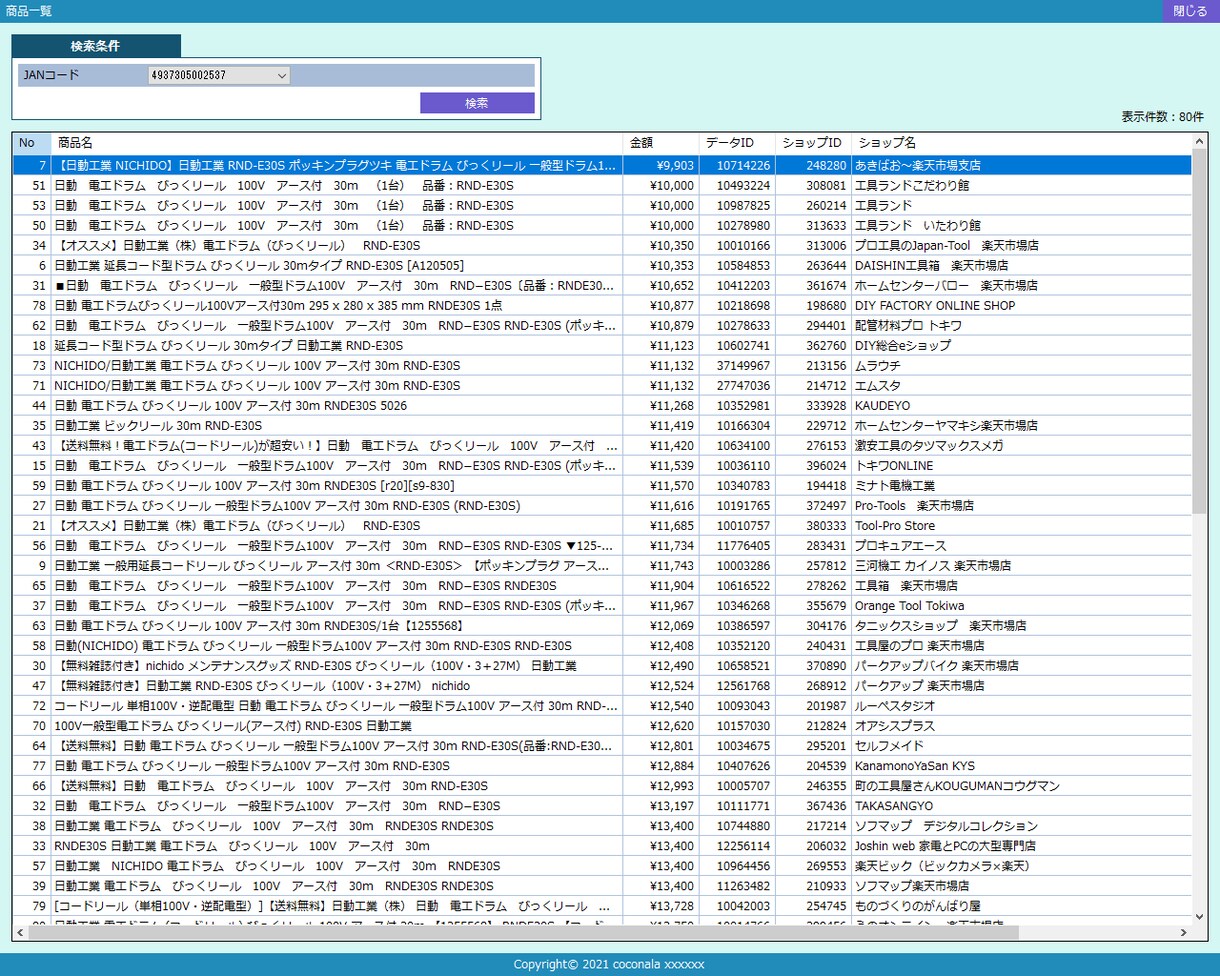Click shop name セルフメイド
This screenshot has width=1220, height=976.
889,745
